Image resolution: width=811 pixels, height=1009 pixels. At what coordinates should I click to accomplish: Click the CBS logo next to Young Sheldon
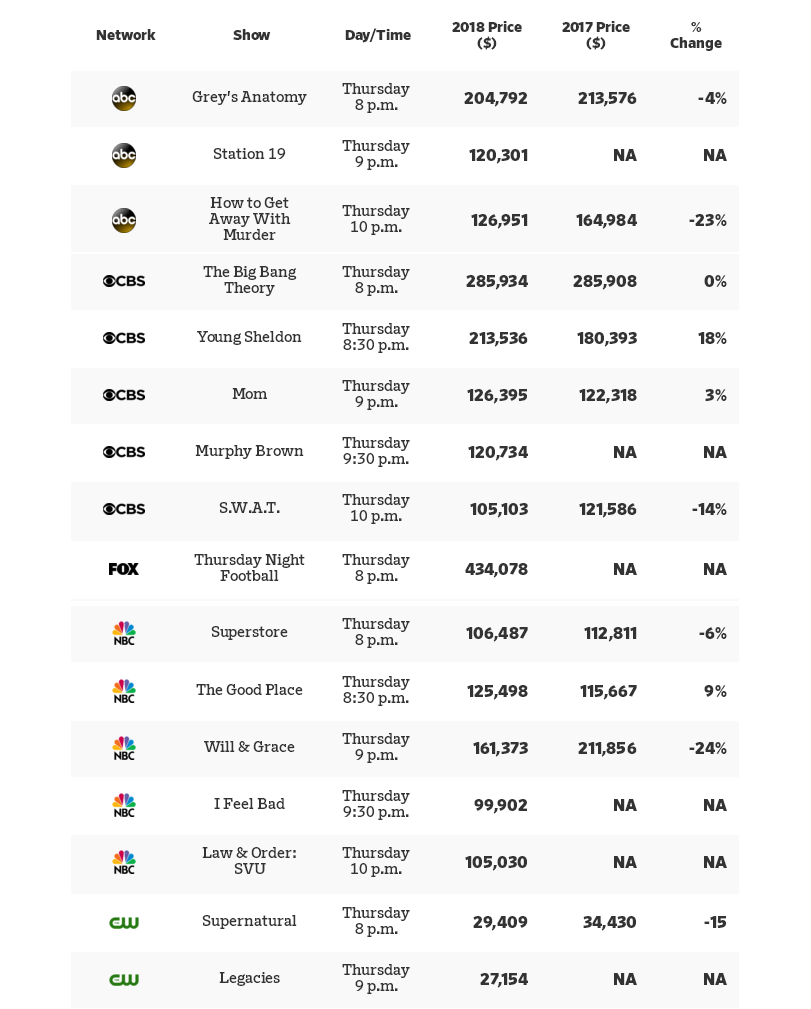(x=124, y=338)
